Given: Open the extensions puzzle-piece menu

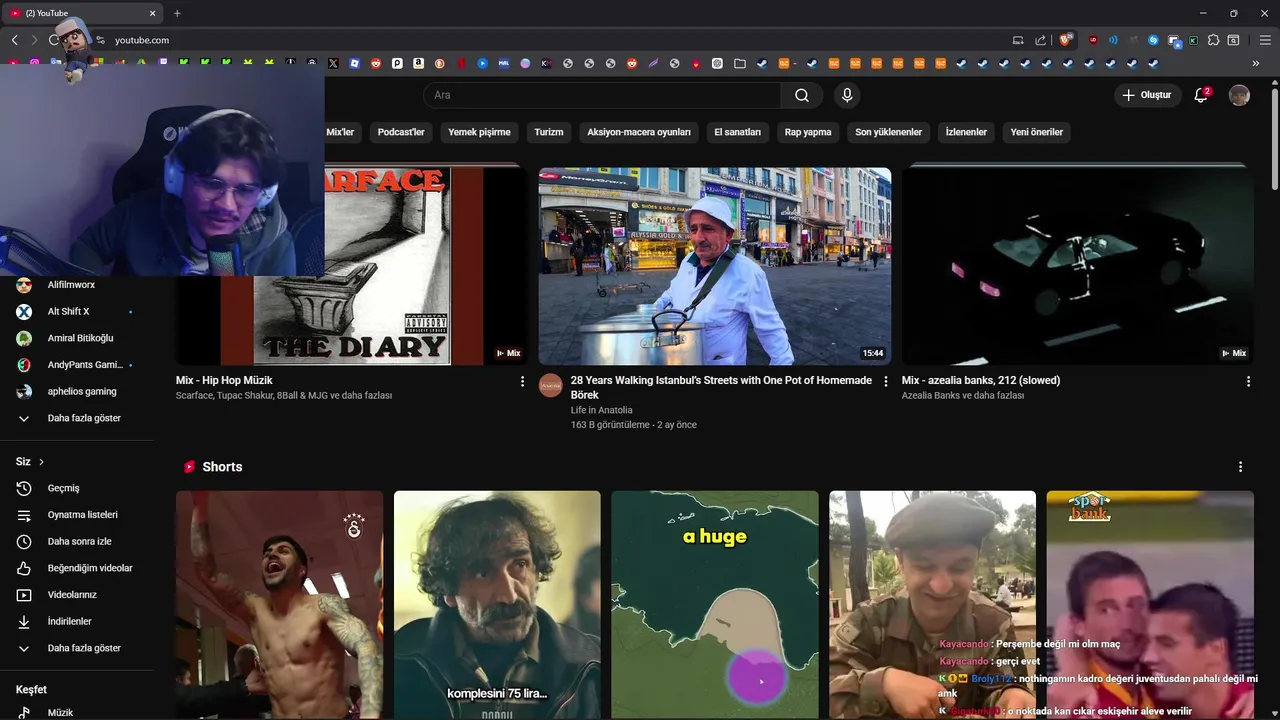Looking at the screenshot, I should pos(1213,40).
